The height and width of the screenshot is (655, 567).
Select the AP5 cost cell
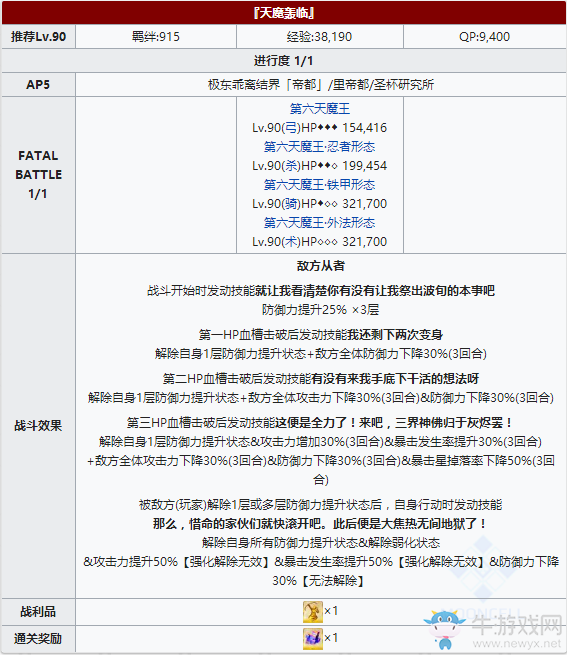point(38,85)
